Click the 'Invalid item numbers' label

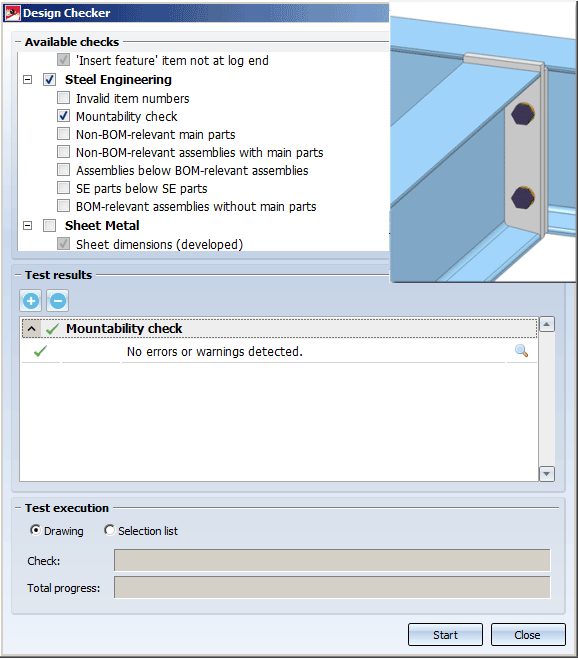point(133,98)
